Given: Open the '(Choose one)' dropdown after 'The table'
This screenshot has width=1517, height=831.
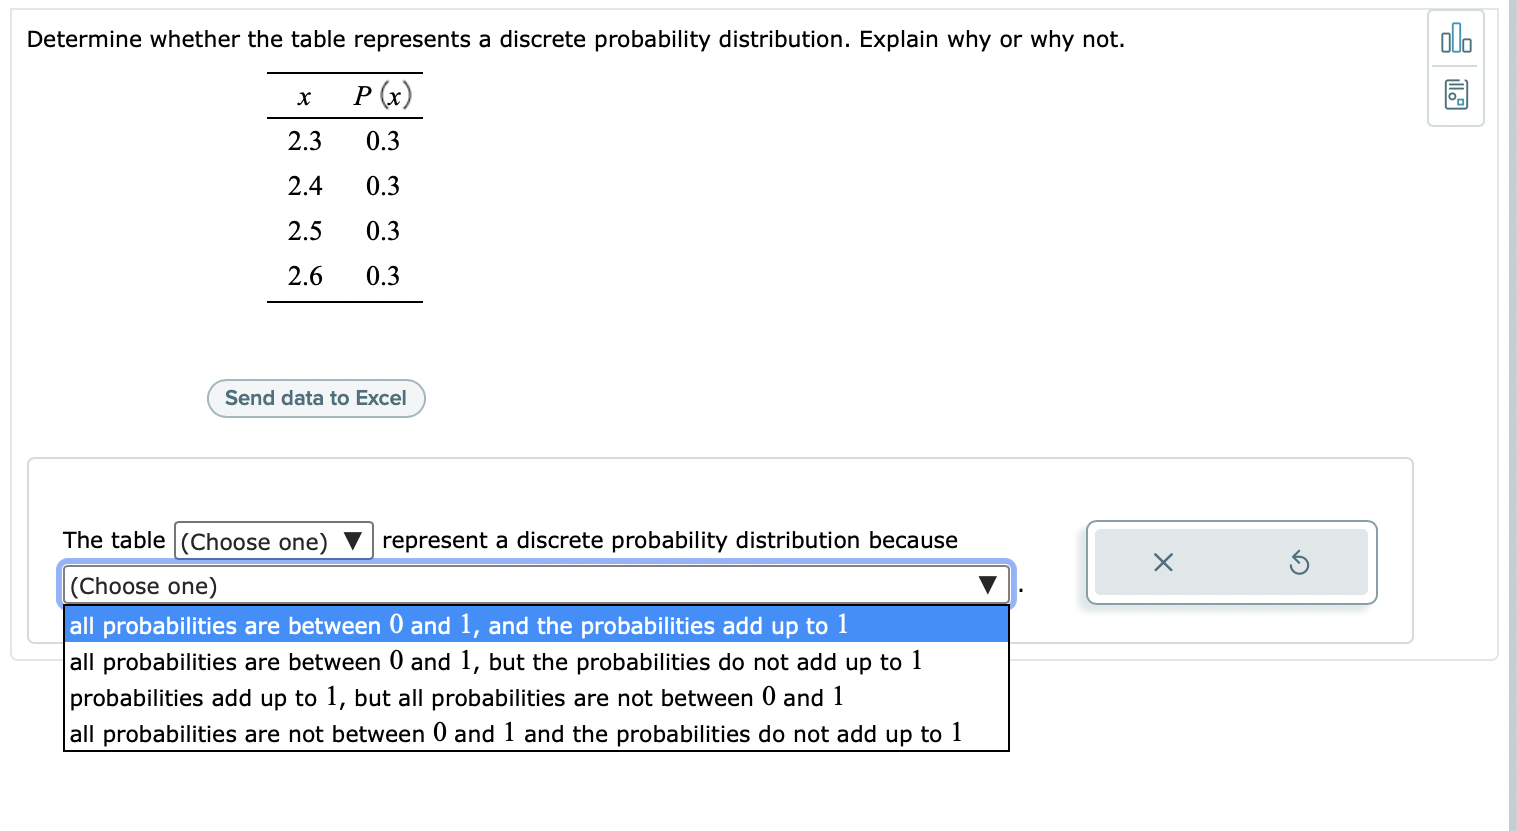Looking at the screenshot, I should point(273,540).
